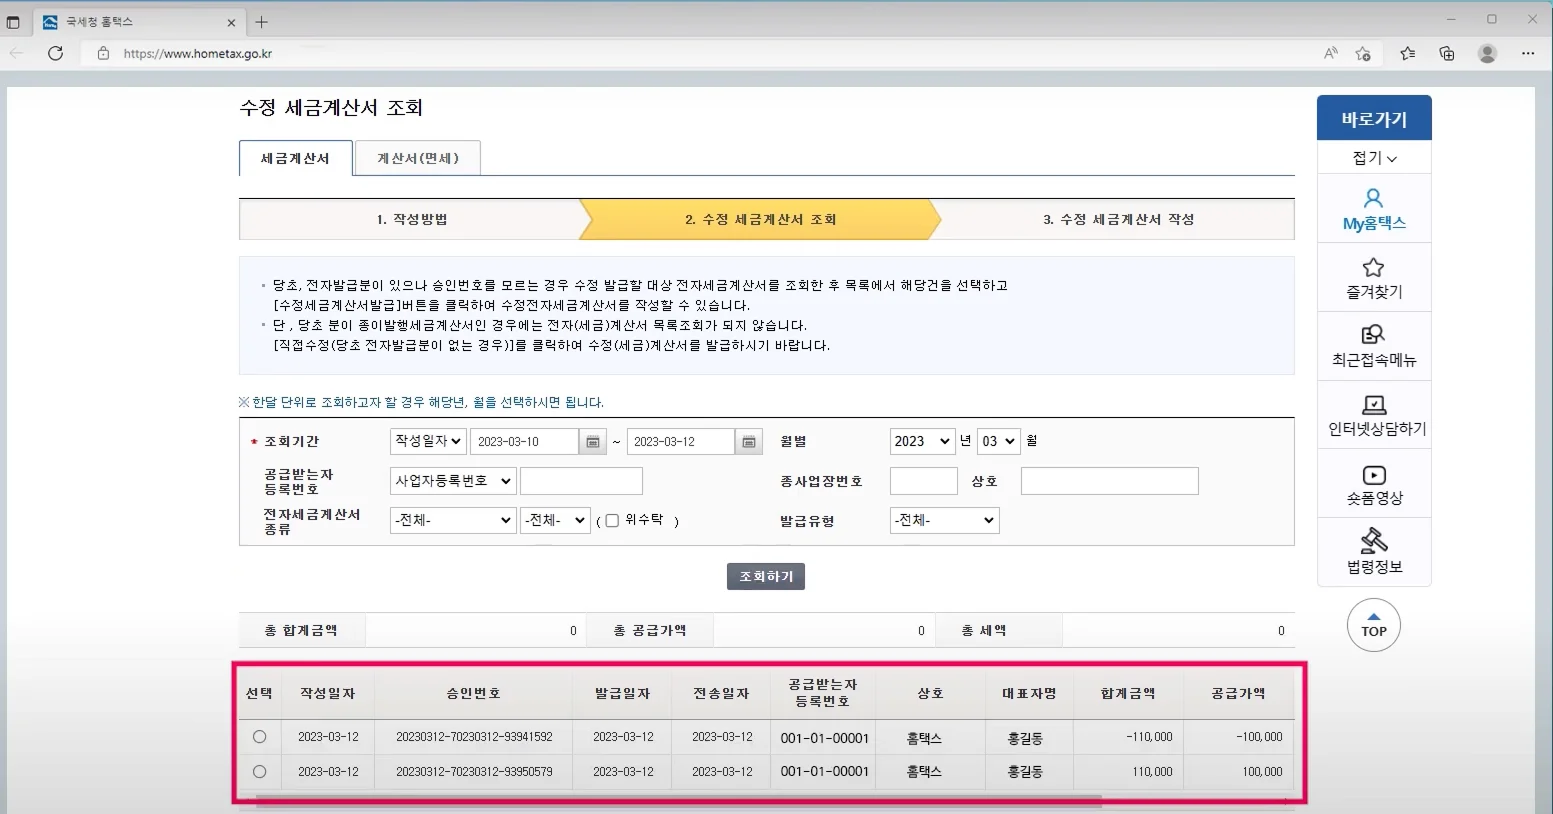Open the start date calendar picker

point(592,441)
